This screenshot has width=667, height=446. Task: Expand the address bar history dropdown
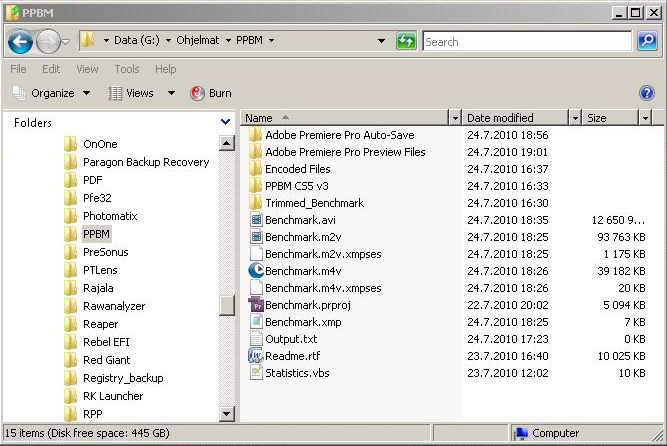coord(381,41)
